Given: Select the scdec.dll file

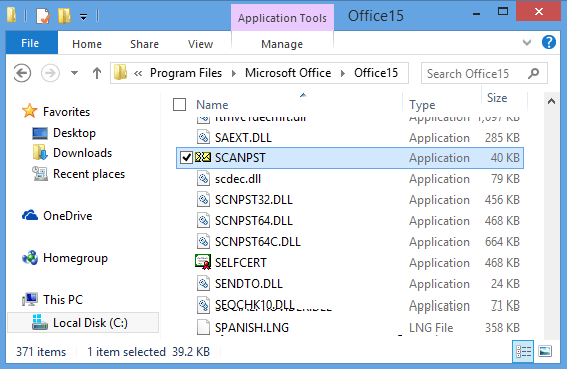Looking at the screenshot, I should [238, 179].
